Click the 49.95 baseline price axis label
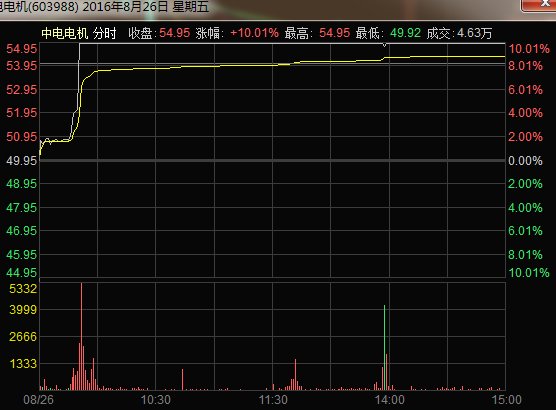The height and width of the screenshot is (410, 556). click(22, 161)
